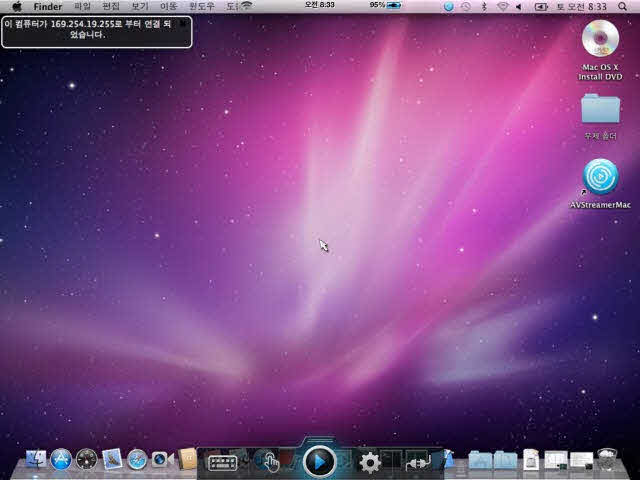The width and height of the screenshot is (640, 480).
Task: Click the menu bar clock 토 오전 8:33
Action: tap(582, 7)
